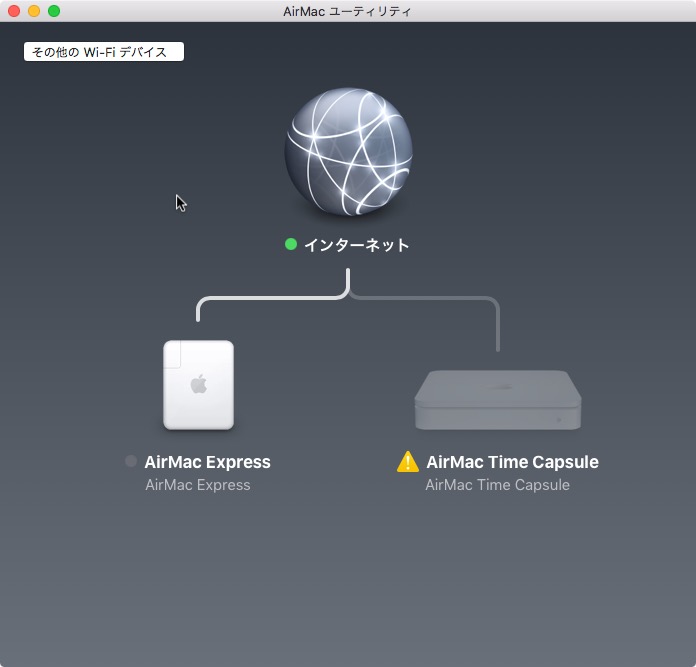The image size is (696, 667).
Task: Select the AirMac Time Capsule device icon
Action: click(x=498, y=400)
